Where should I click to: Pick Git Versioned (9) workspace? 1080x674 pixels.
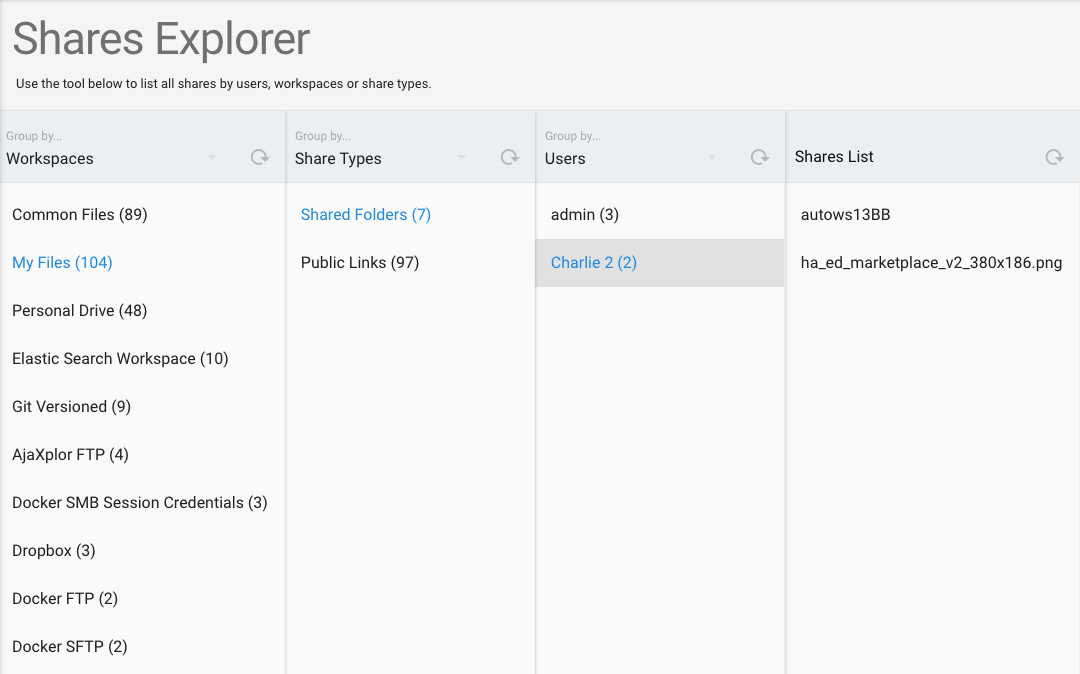[143, 407]
